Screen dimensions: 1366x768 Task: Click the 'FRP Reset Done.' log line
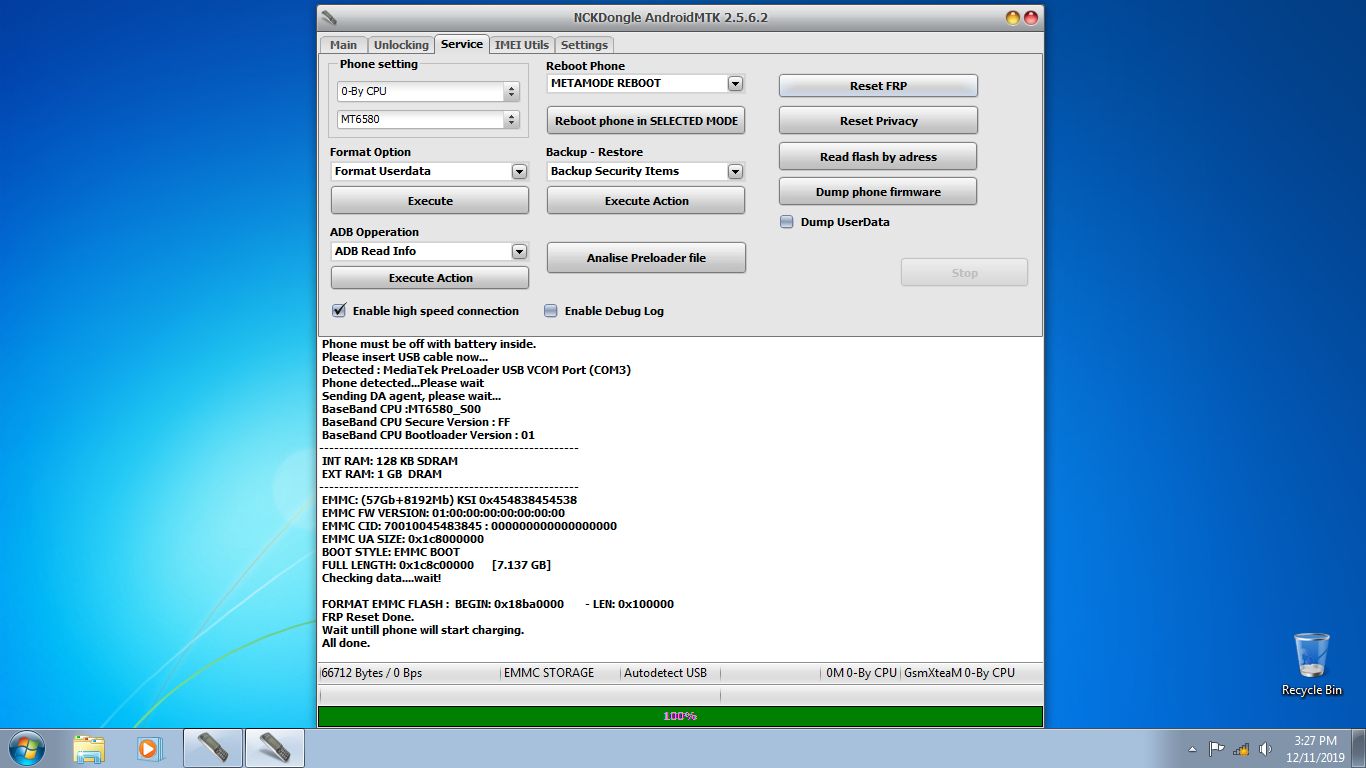click(x=368, y=617)
